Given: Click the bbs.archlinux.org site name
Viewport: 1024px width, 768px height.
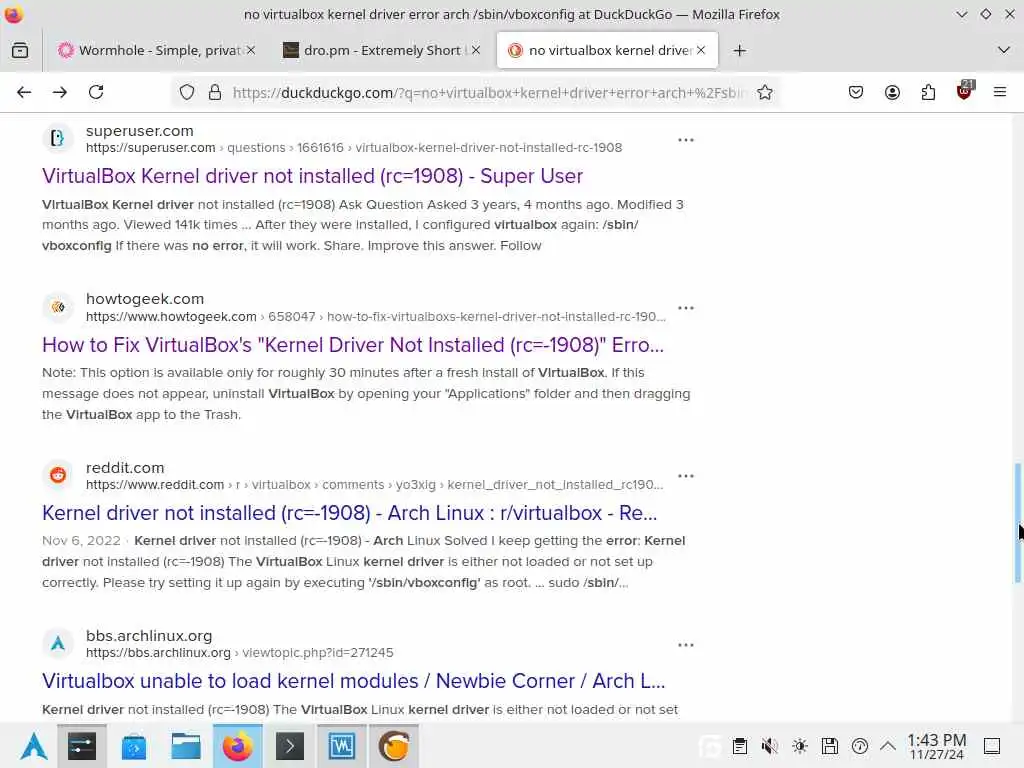Looking at the screenshot, I should 149,635.
